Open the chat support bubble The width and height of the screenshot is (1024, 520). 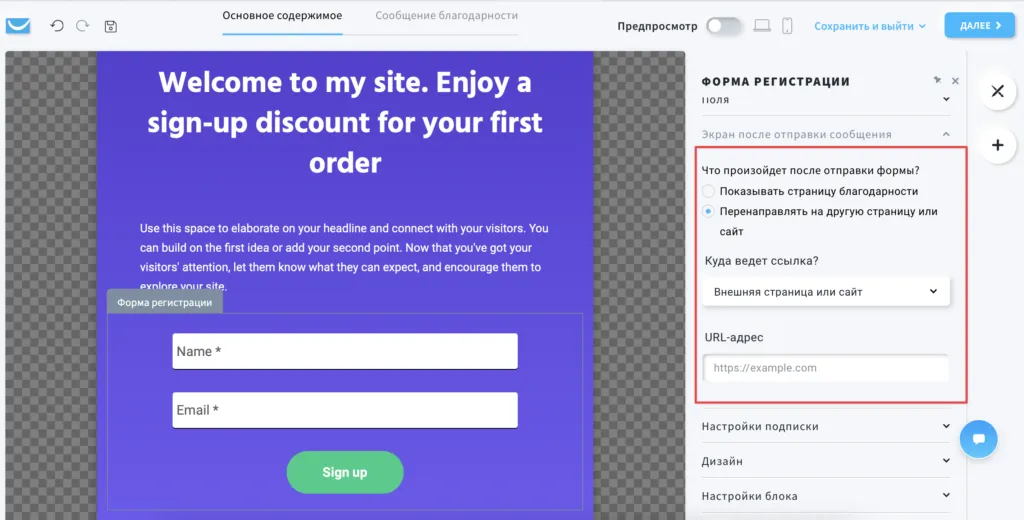tap(978, 439)
